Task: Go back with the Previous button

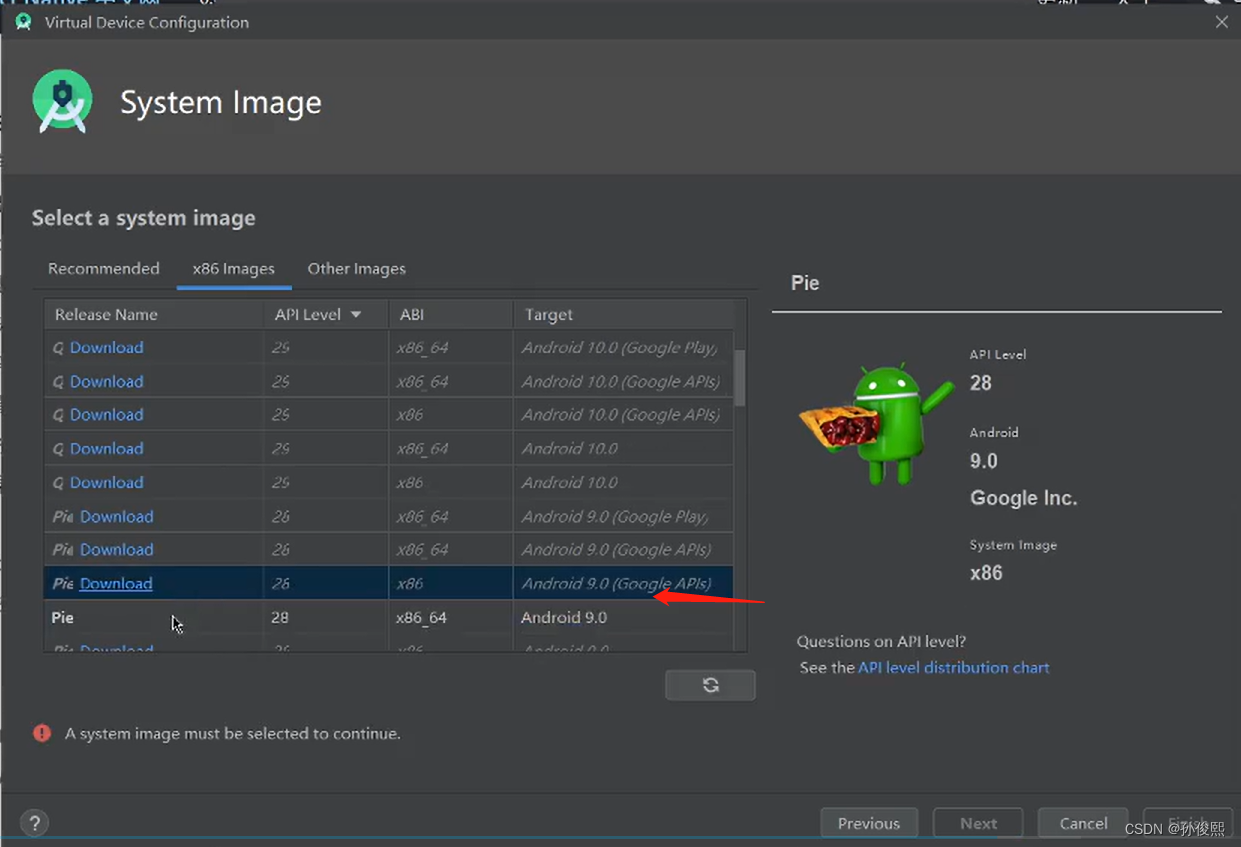Action: point(869,823)
